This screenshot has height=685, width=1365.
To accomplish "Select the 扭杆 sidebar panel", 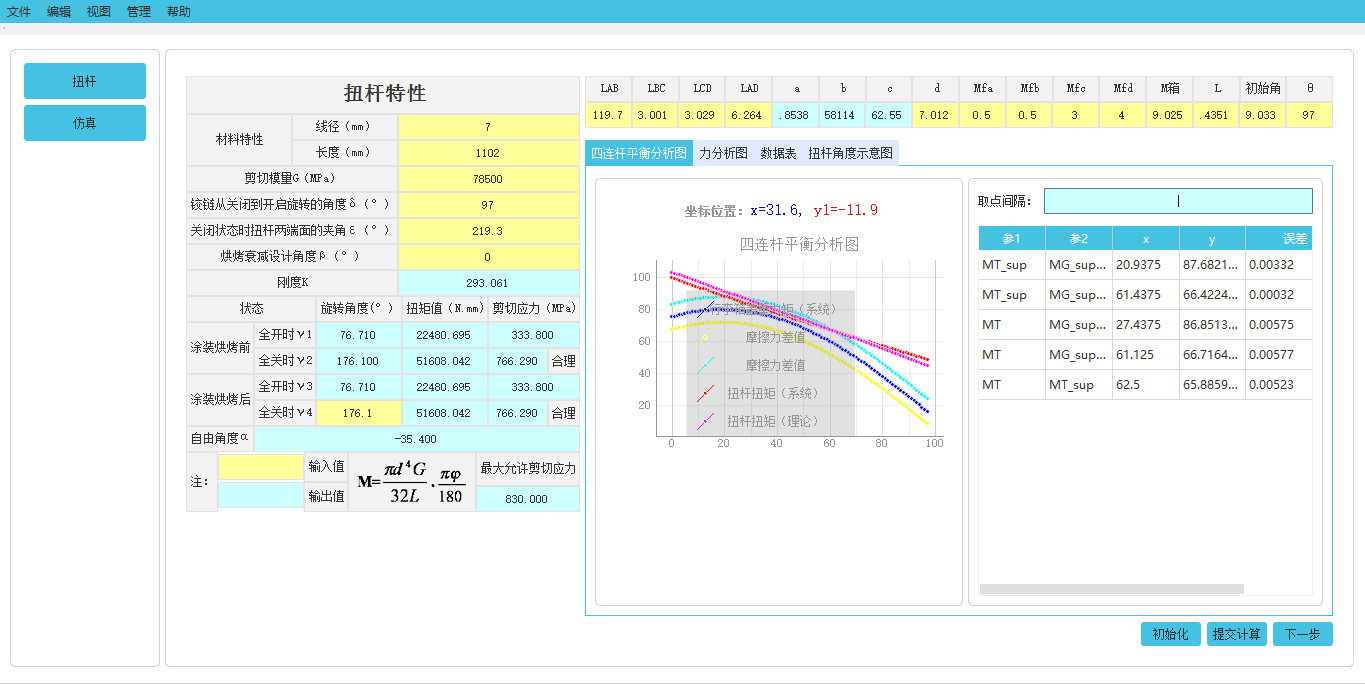I will (x=84, y=80).
